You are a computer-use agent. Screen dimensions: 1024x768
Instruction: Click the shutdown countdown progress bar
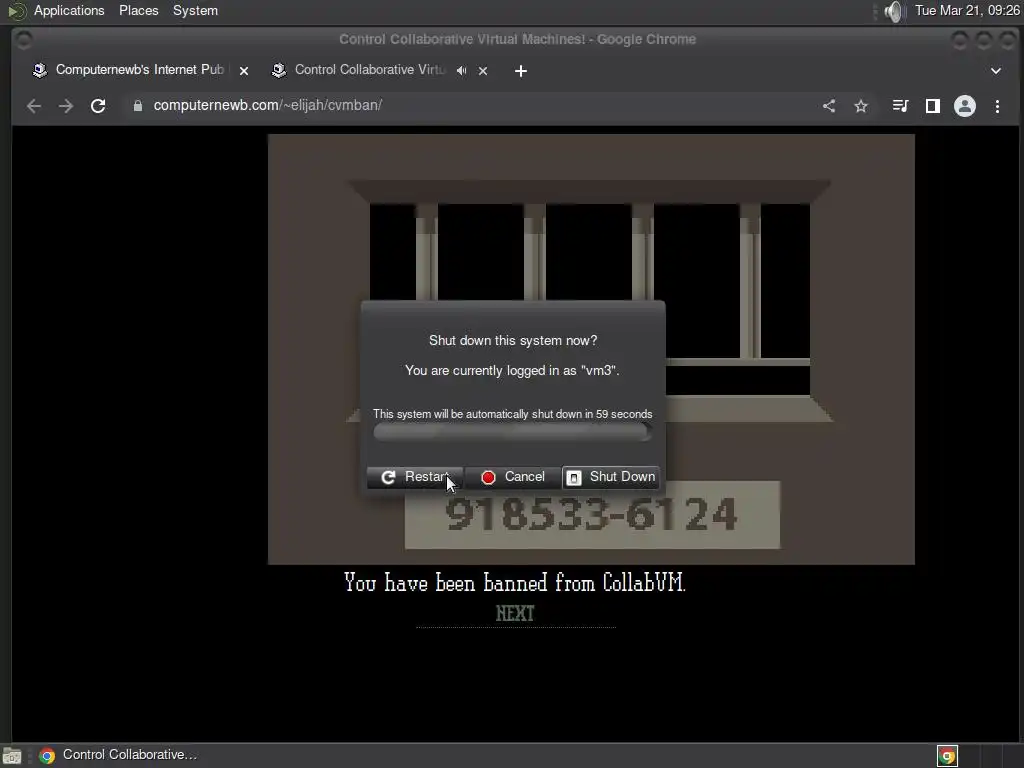513,432
